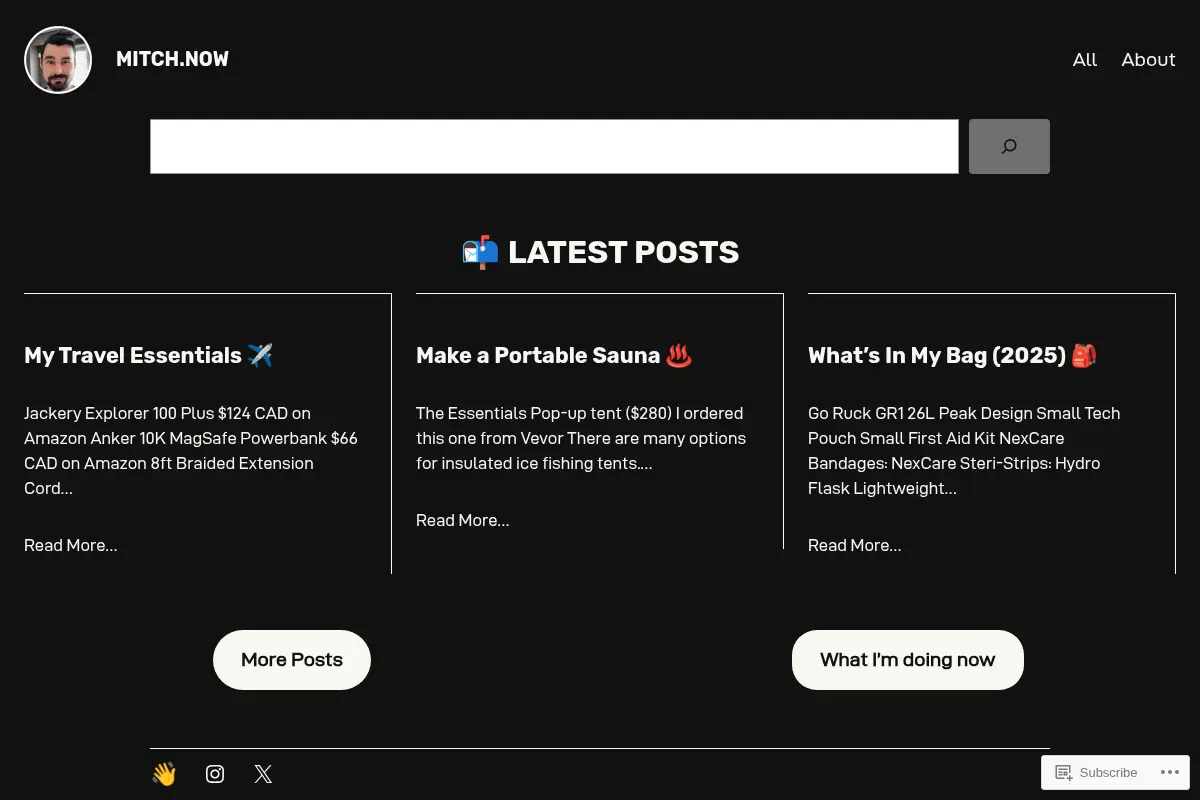Screen dimensions: 1200x800
Task: Open the Instagram profile icon
Action: (215, 774)
